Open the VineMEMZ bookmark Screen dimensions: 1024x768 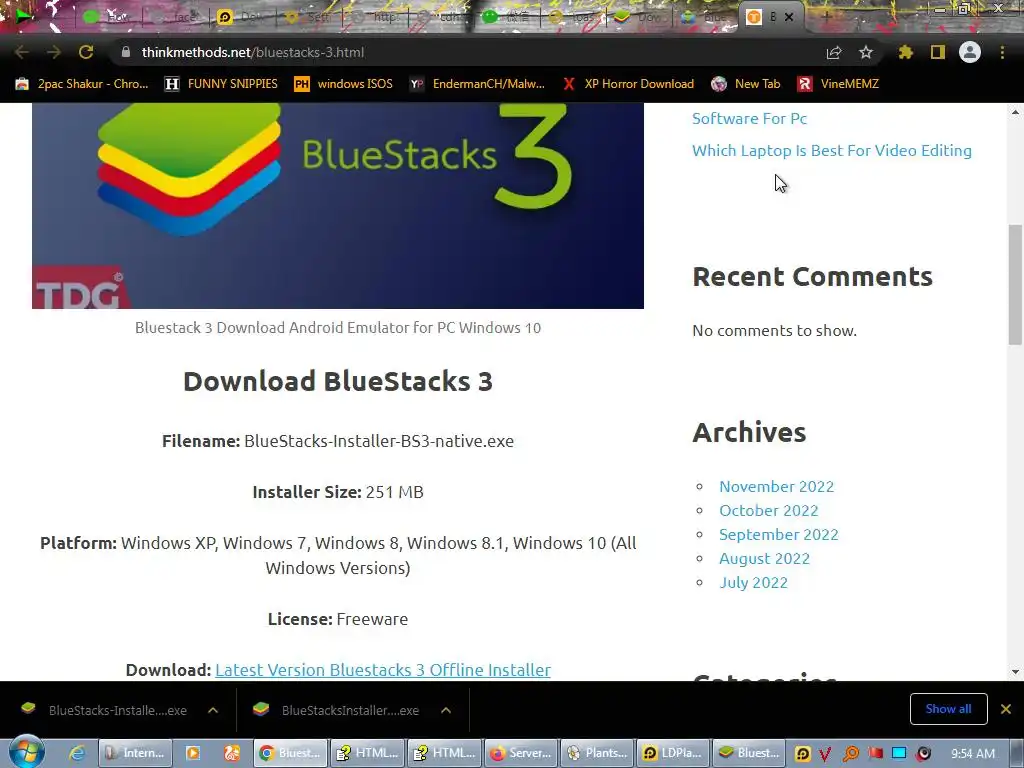click(838, 84)
